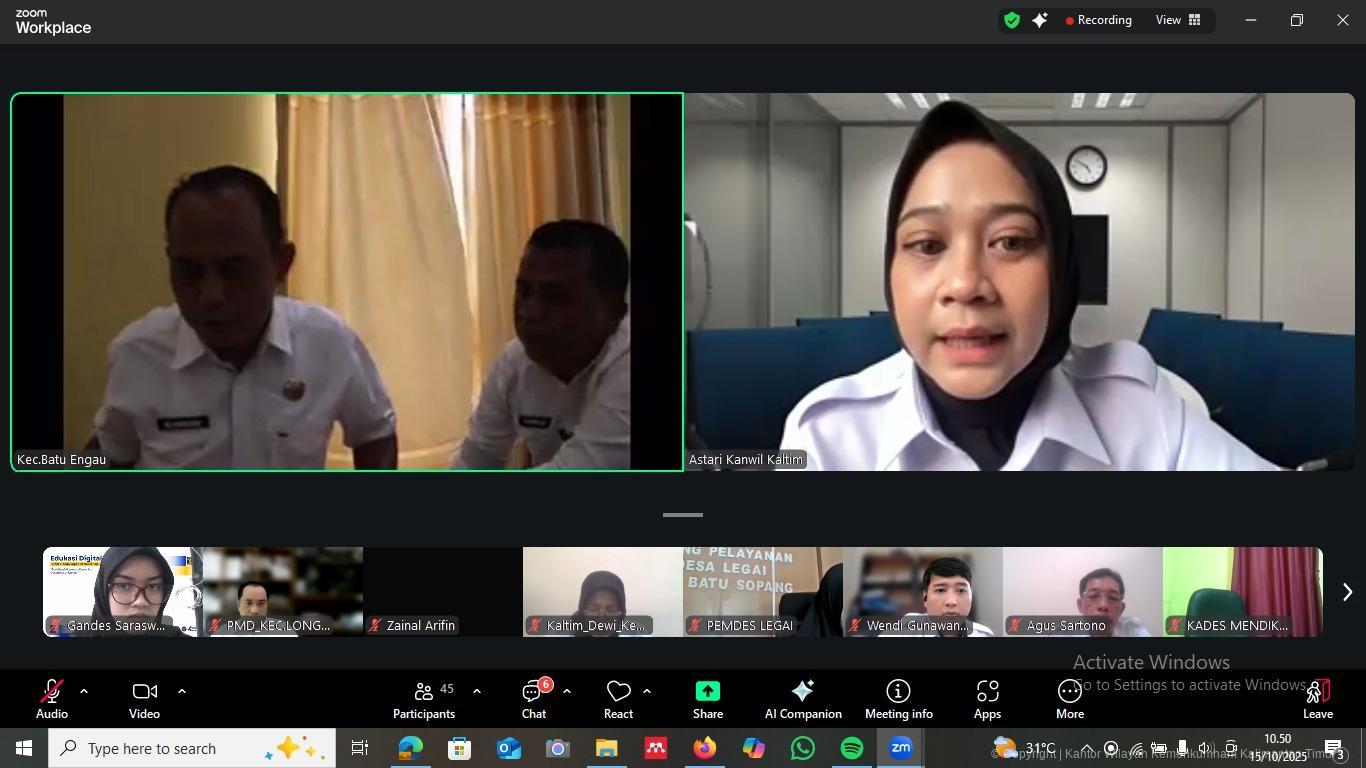The image size is (1366, 768).
Task: Open the Participants panel
Action: click(x=424, y=699)
